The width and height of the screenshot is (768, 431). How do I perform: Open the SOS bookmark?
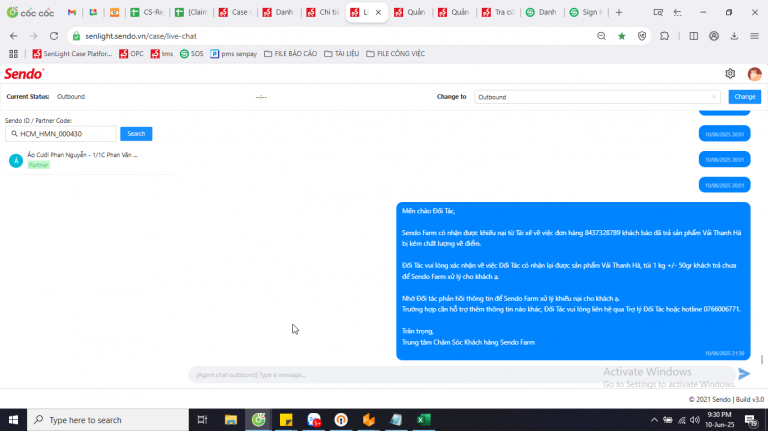click(192, 54)
